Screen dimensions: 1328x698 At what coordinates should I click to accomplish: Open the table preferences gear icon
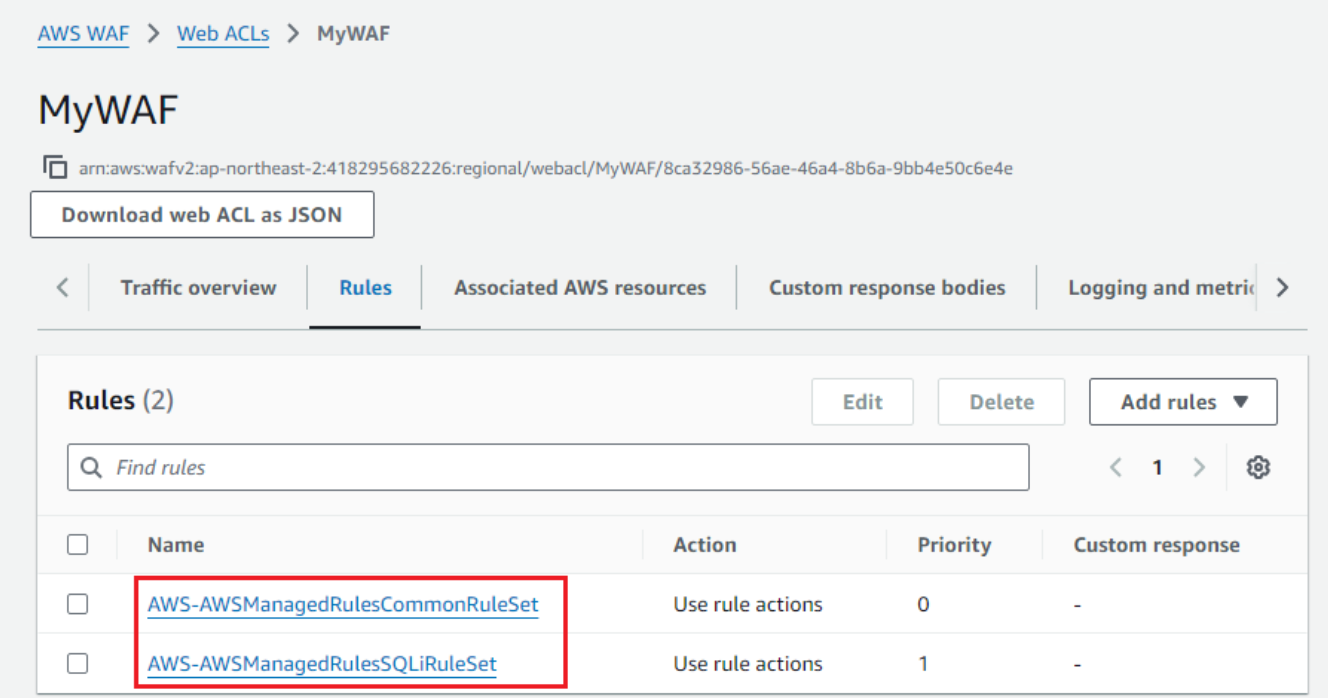coord(1258,467)
